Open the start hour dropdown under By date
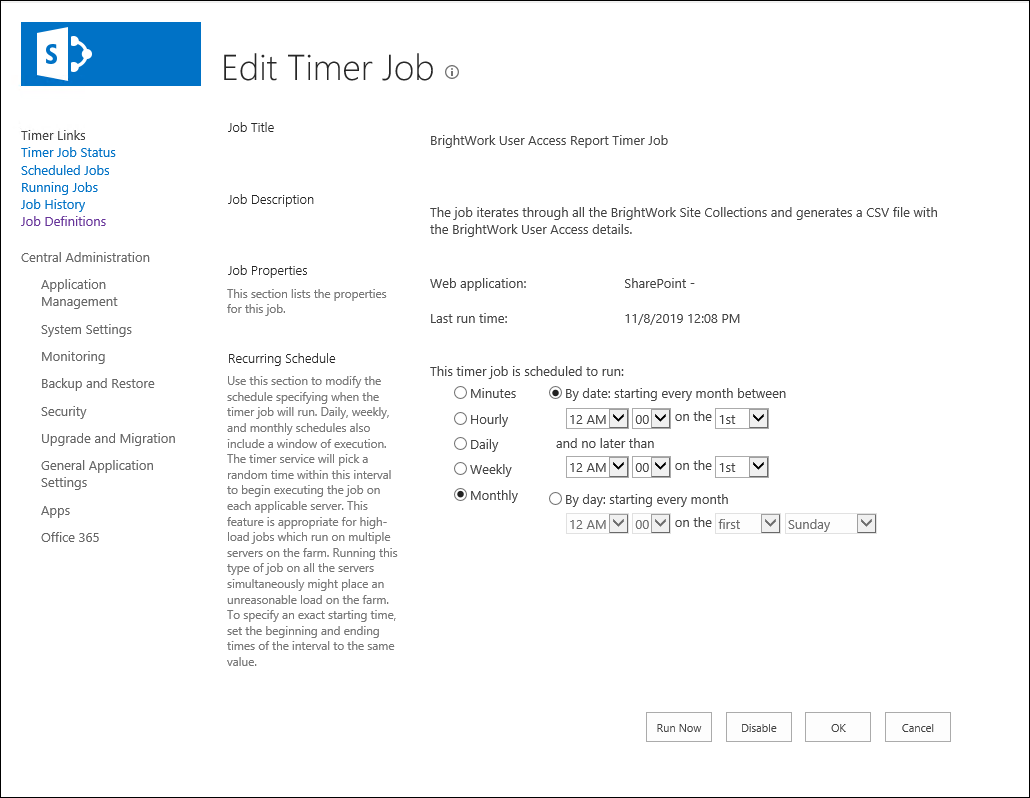Viewport: 1030px width, 798px height. (x=596, y=418)
